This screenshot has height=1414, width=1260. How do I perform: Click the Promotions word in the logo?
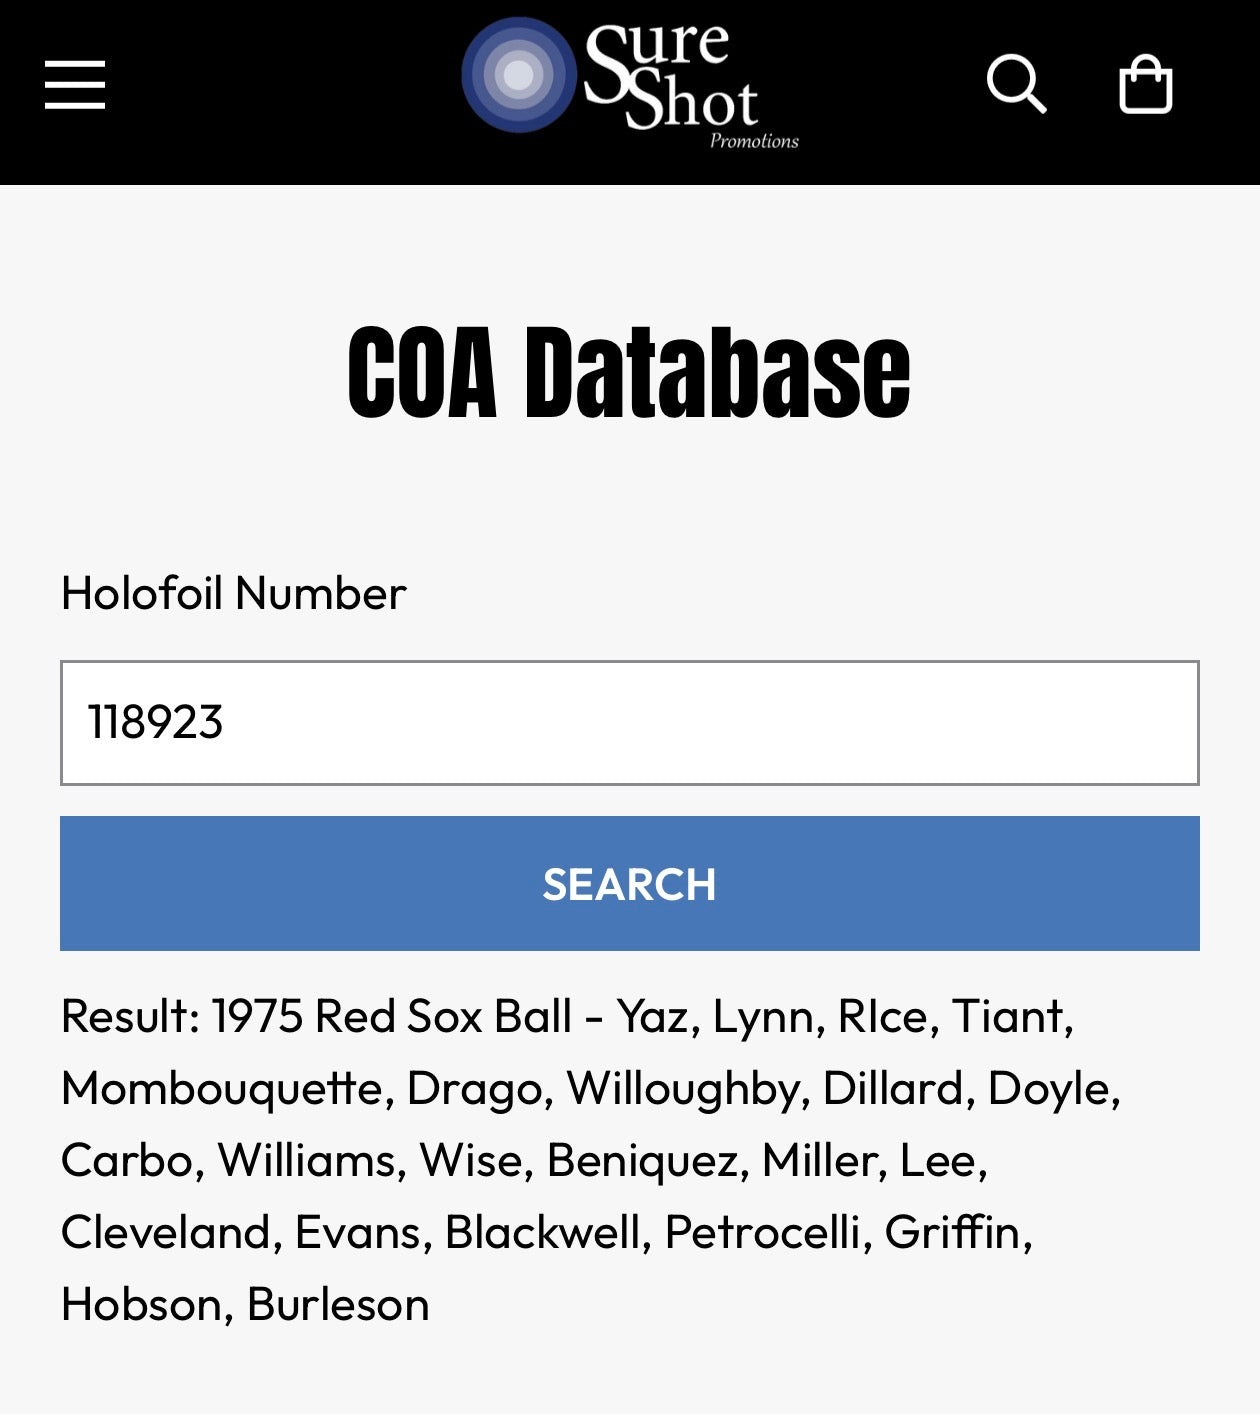754,141
